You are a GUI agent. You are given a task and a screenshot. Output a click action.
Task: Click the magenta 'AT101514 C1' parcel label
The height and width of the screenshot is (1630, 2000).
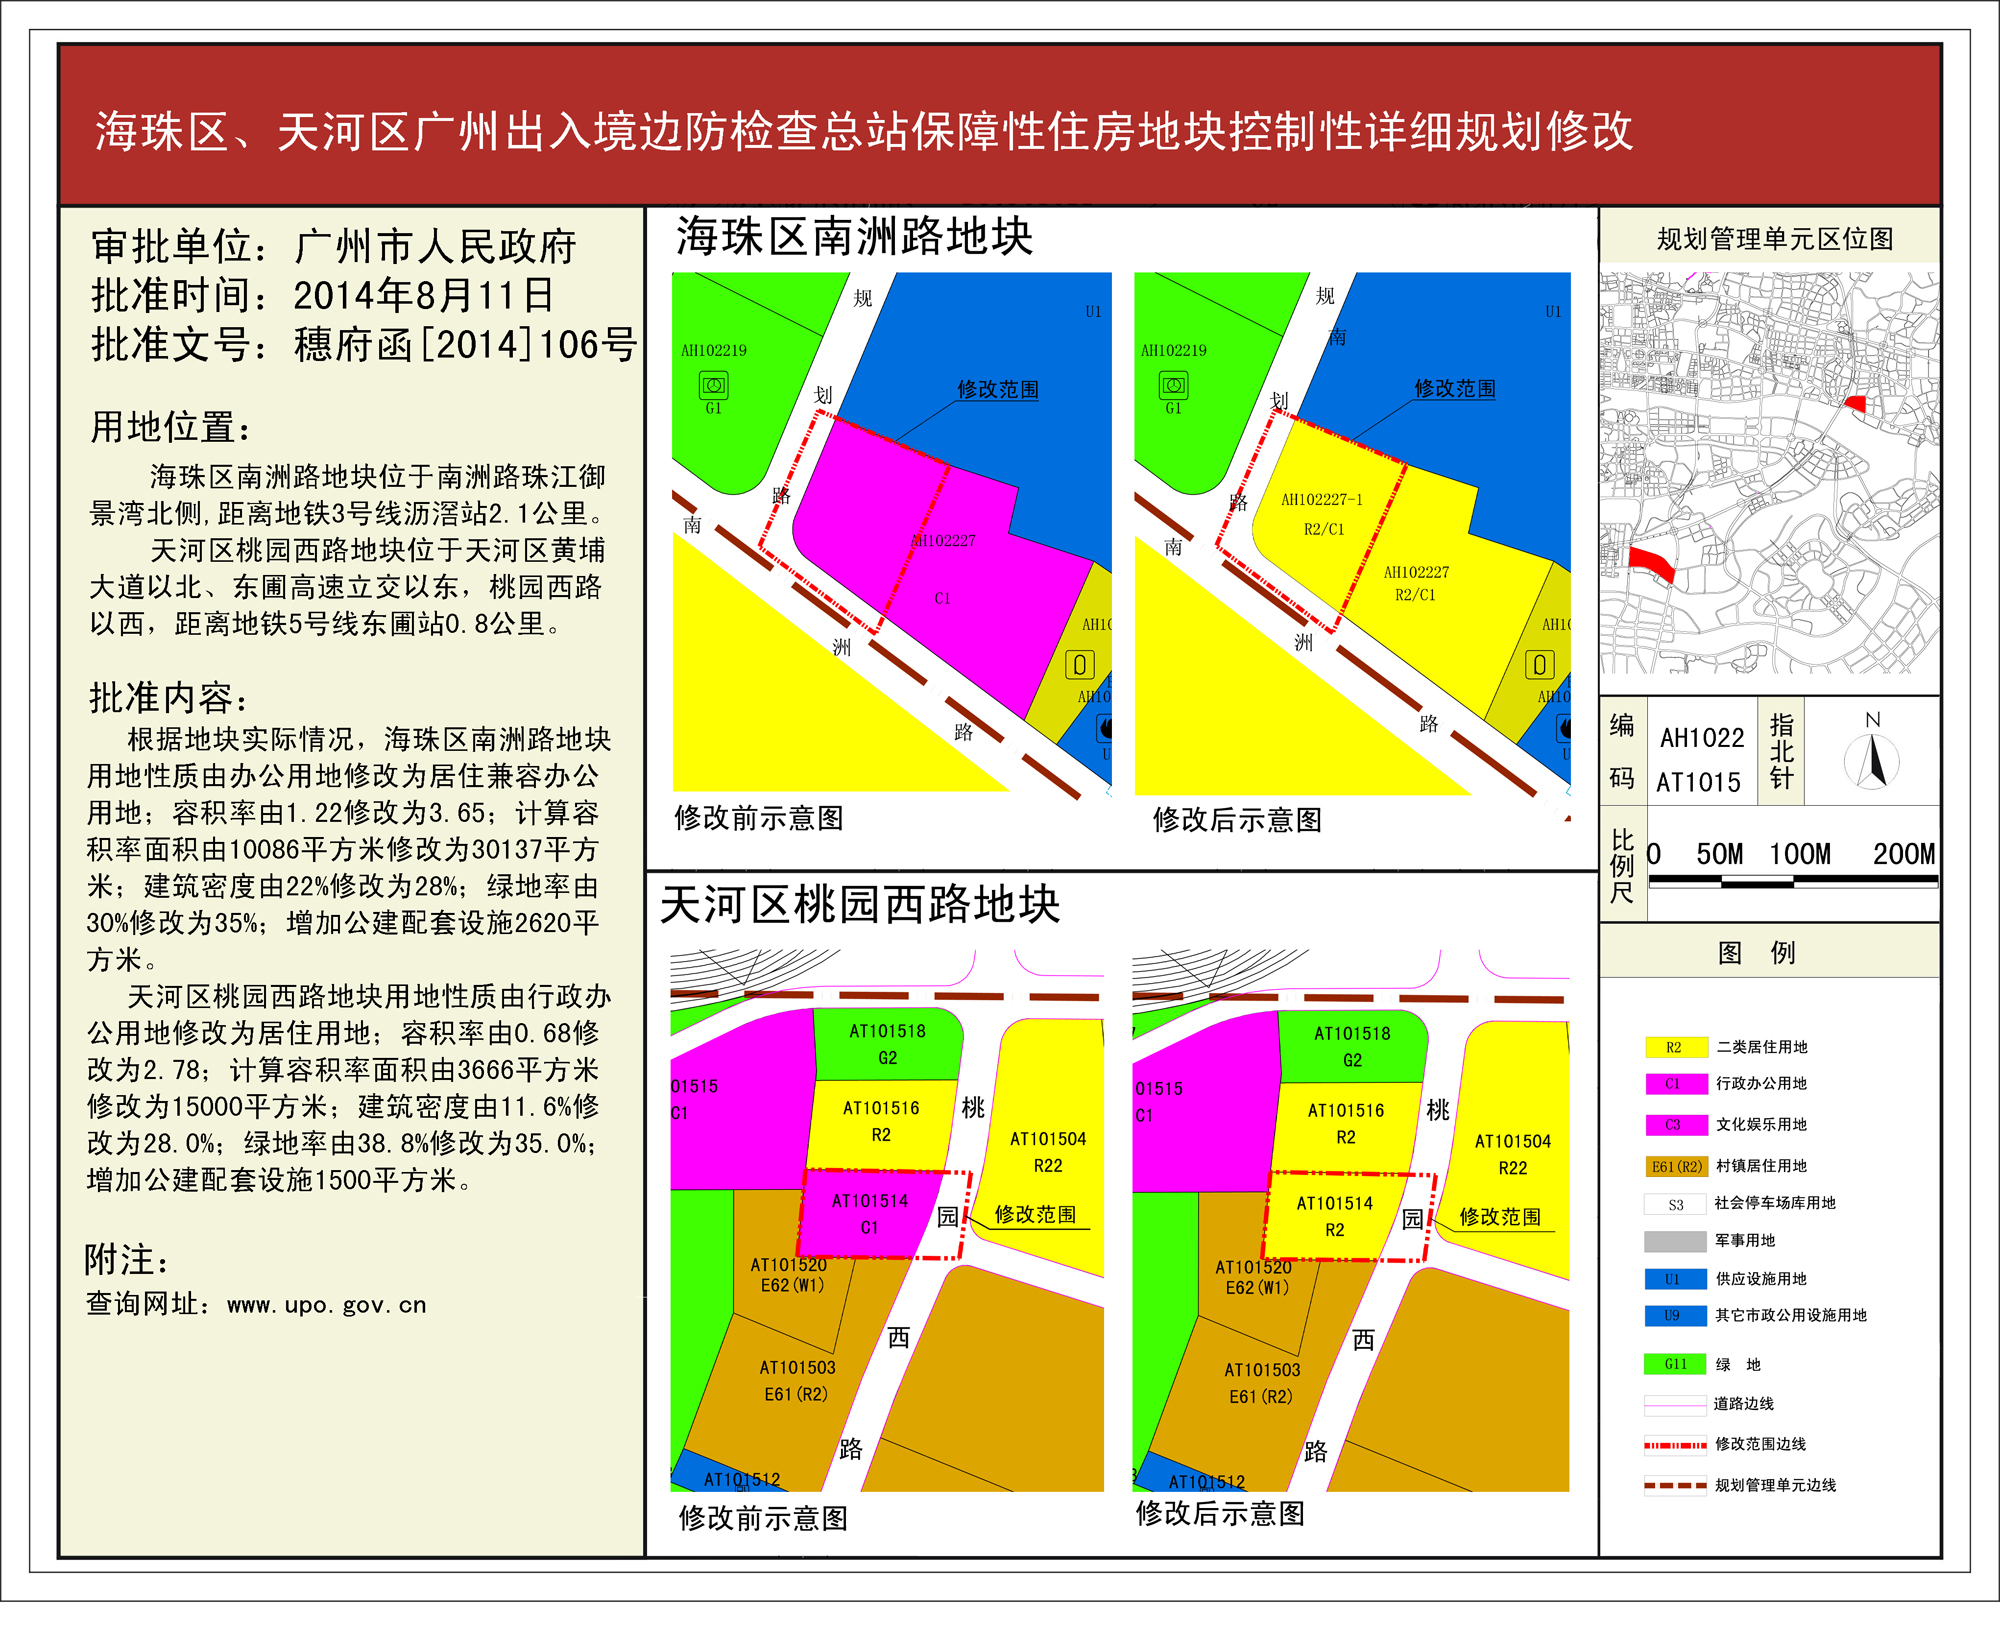click(x=870, y=1214)
